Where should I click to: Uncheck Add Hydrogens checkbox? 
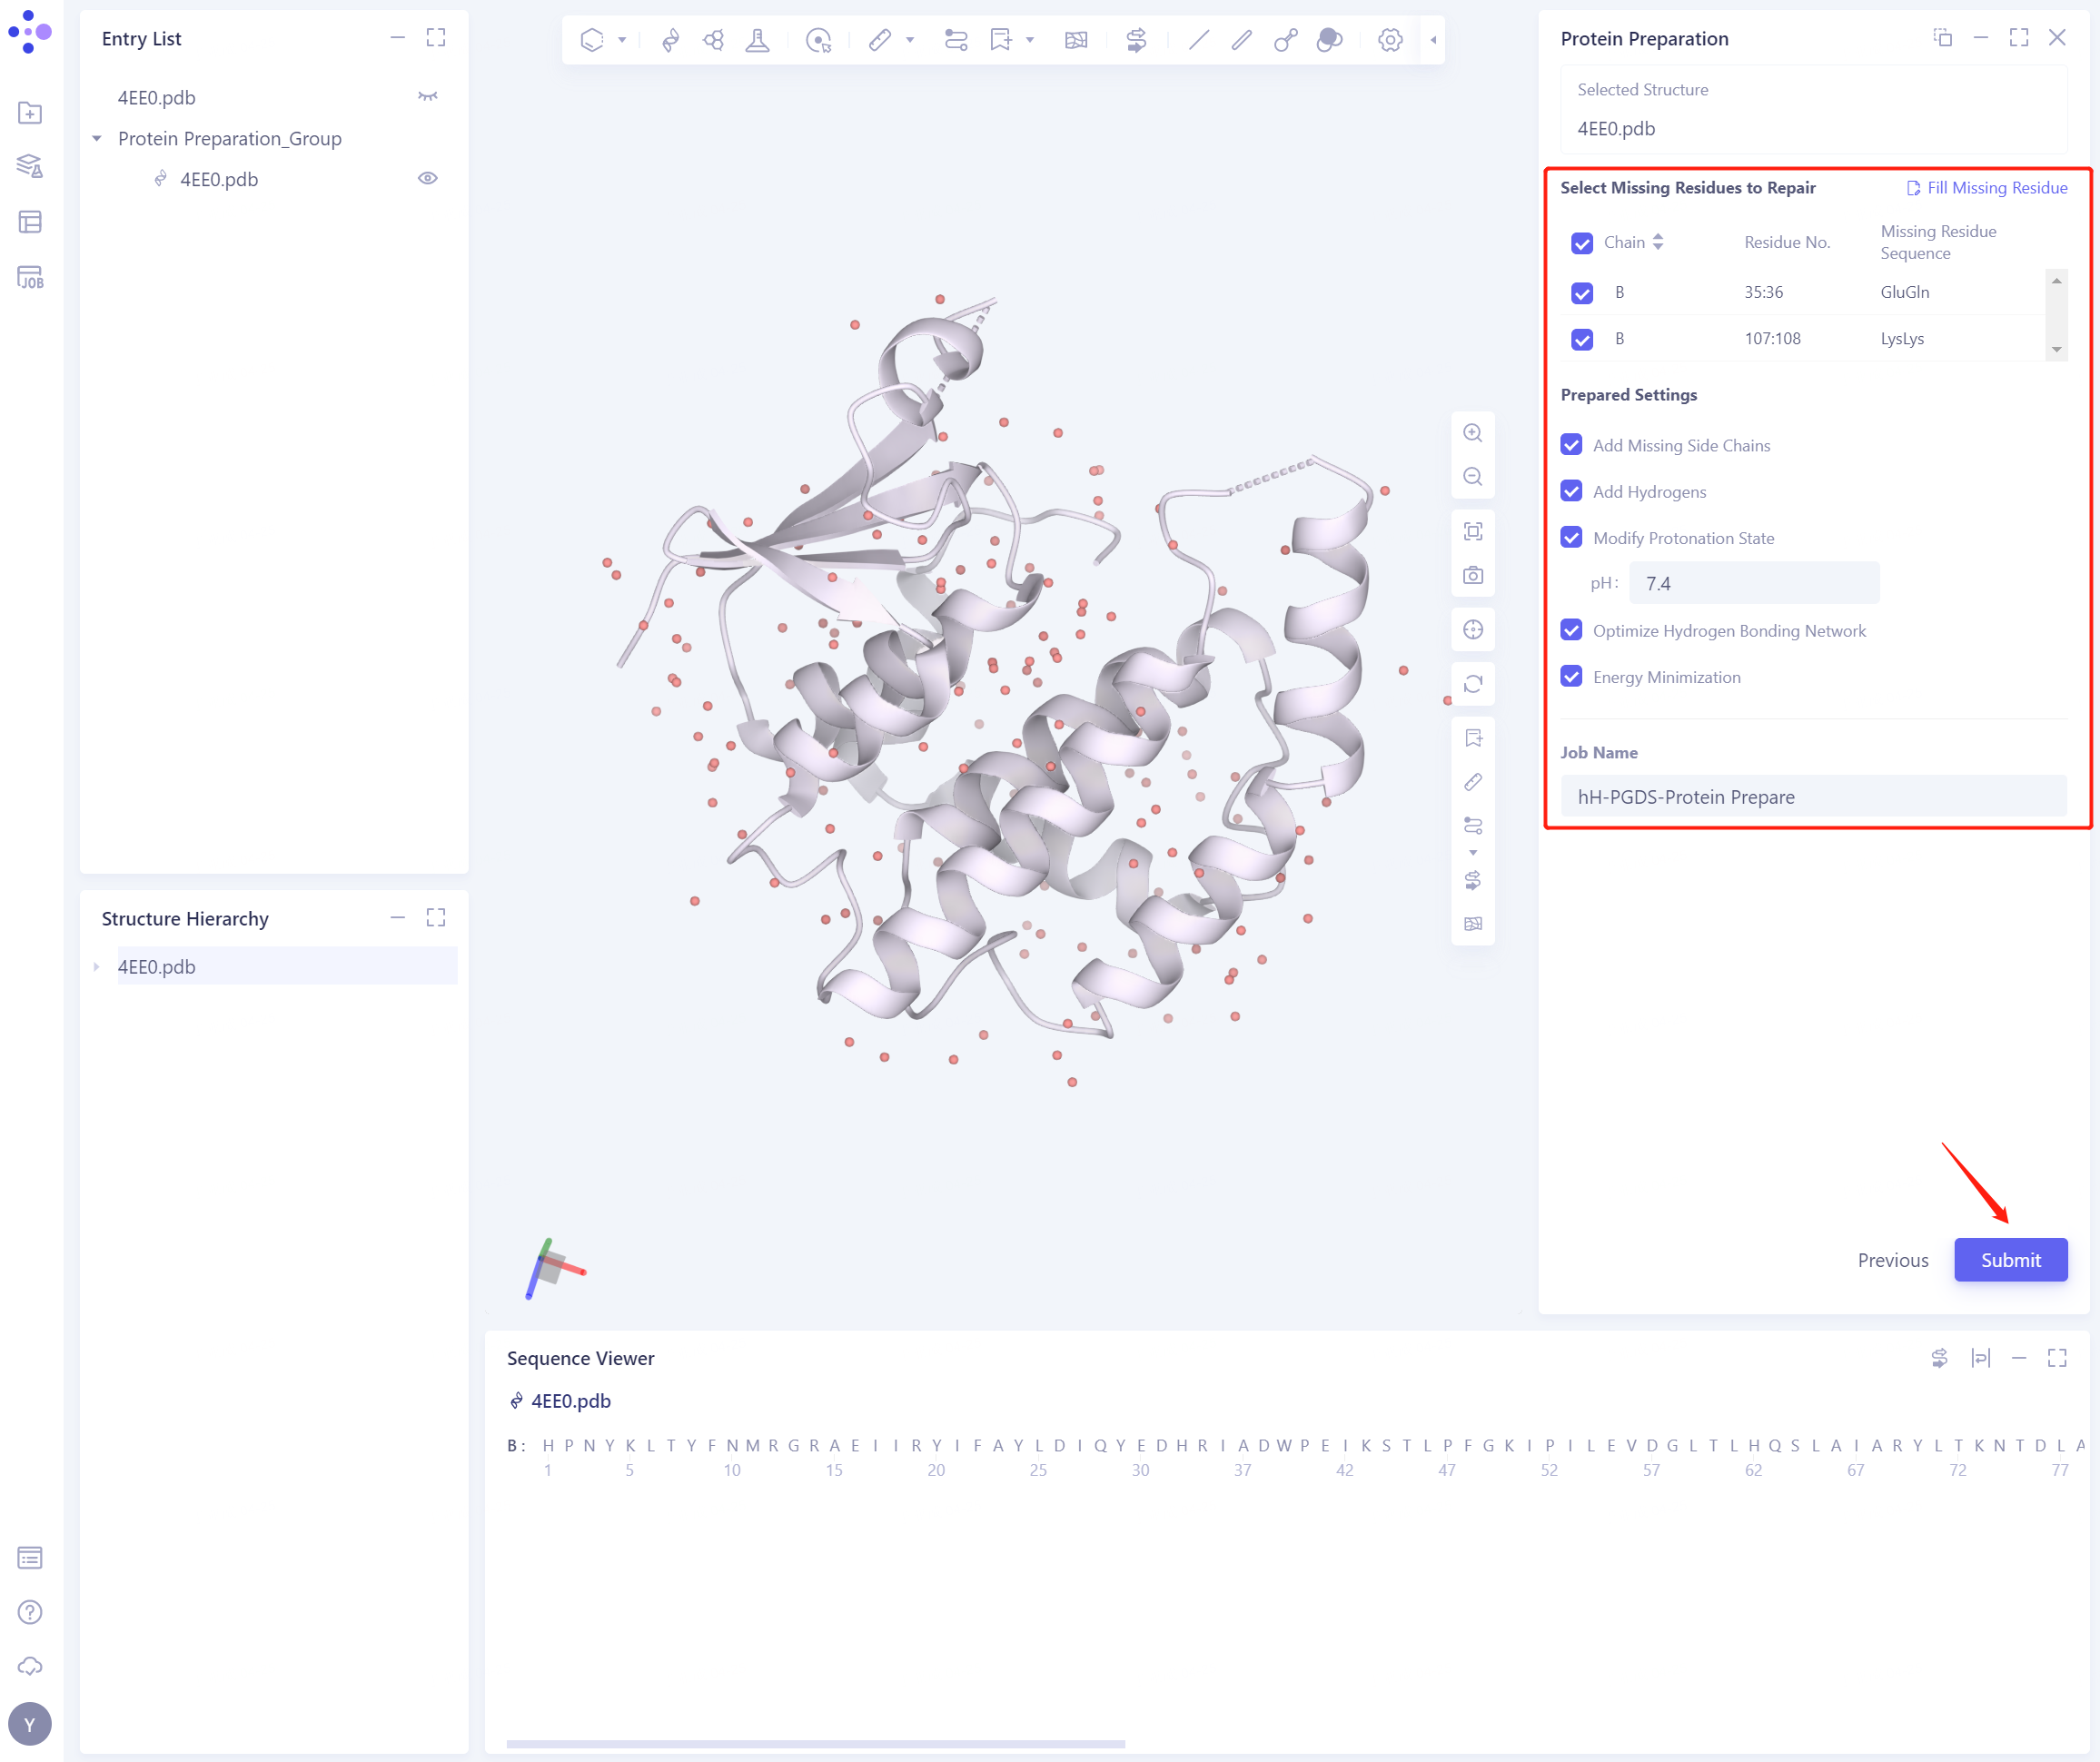click(1571, 491)
